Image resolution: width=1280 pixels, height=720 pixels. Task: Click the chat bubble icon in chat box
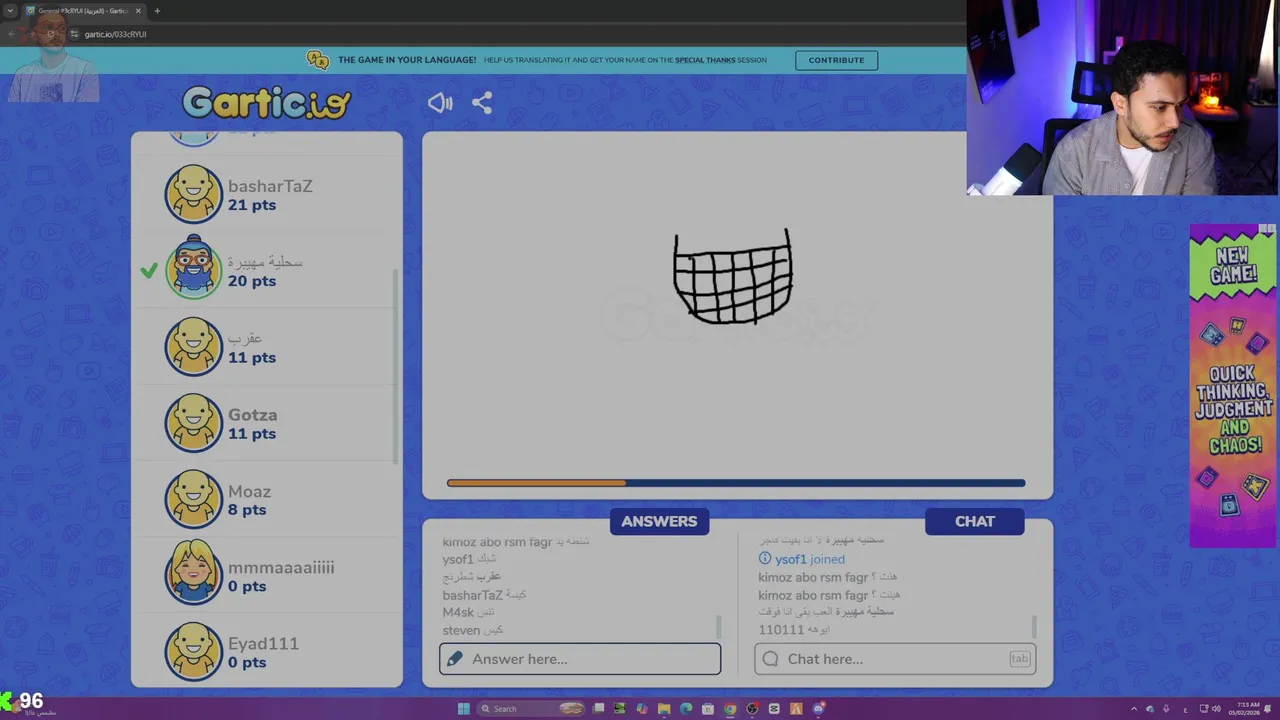pos(770,659)
